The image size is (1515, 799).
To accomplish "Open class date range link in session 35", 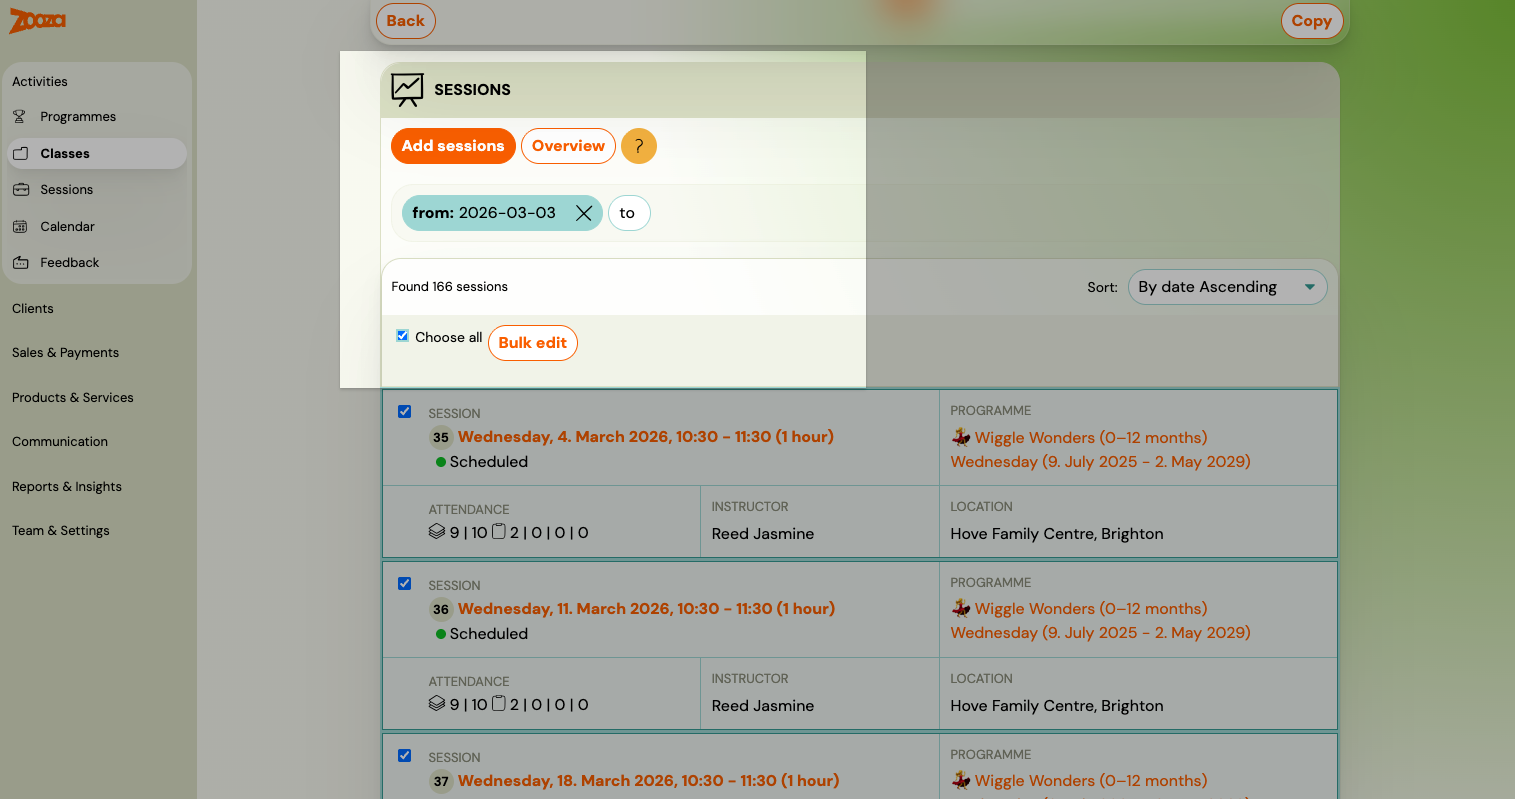I will [1101, 462].
